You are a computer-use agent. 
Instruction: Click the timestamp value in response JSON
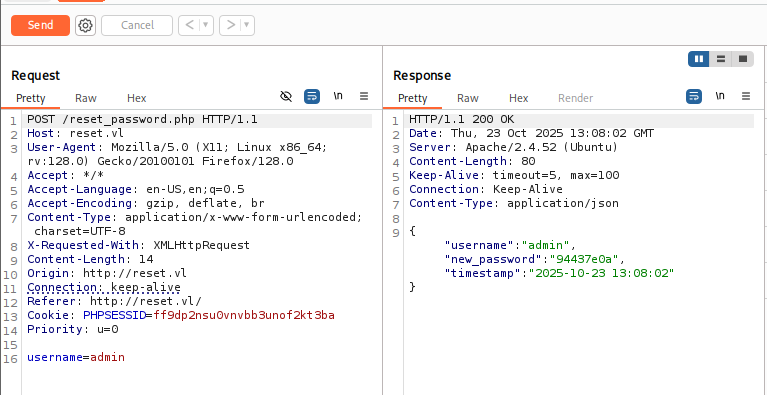point(601,273)
